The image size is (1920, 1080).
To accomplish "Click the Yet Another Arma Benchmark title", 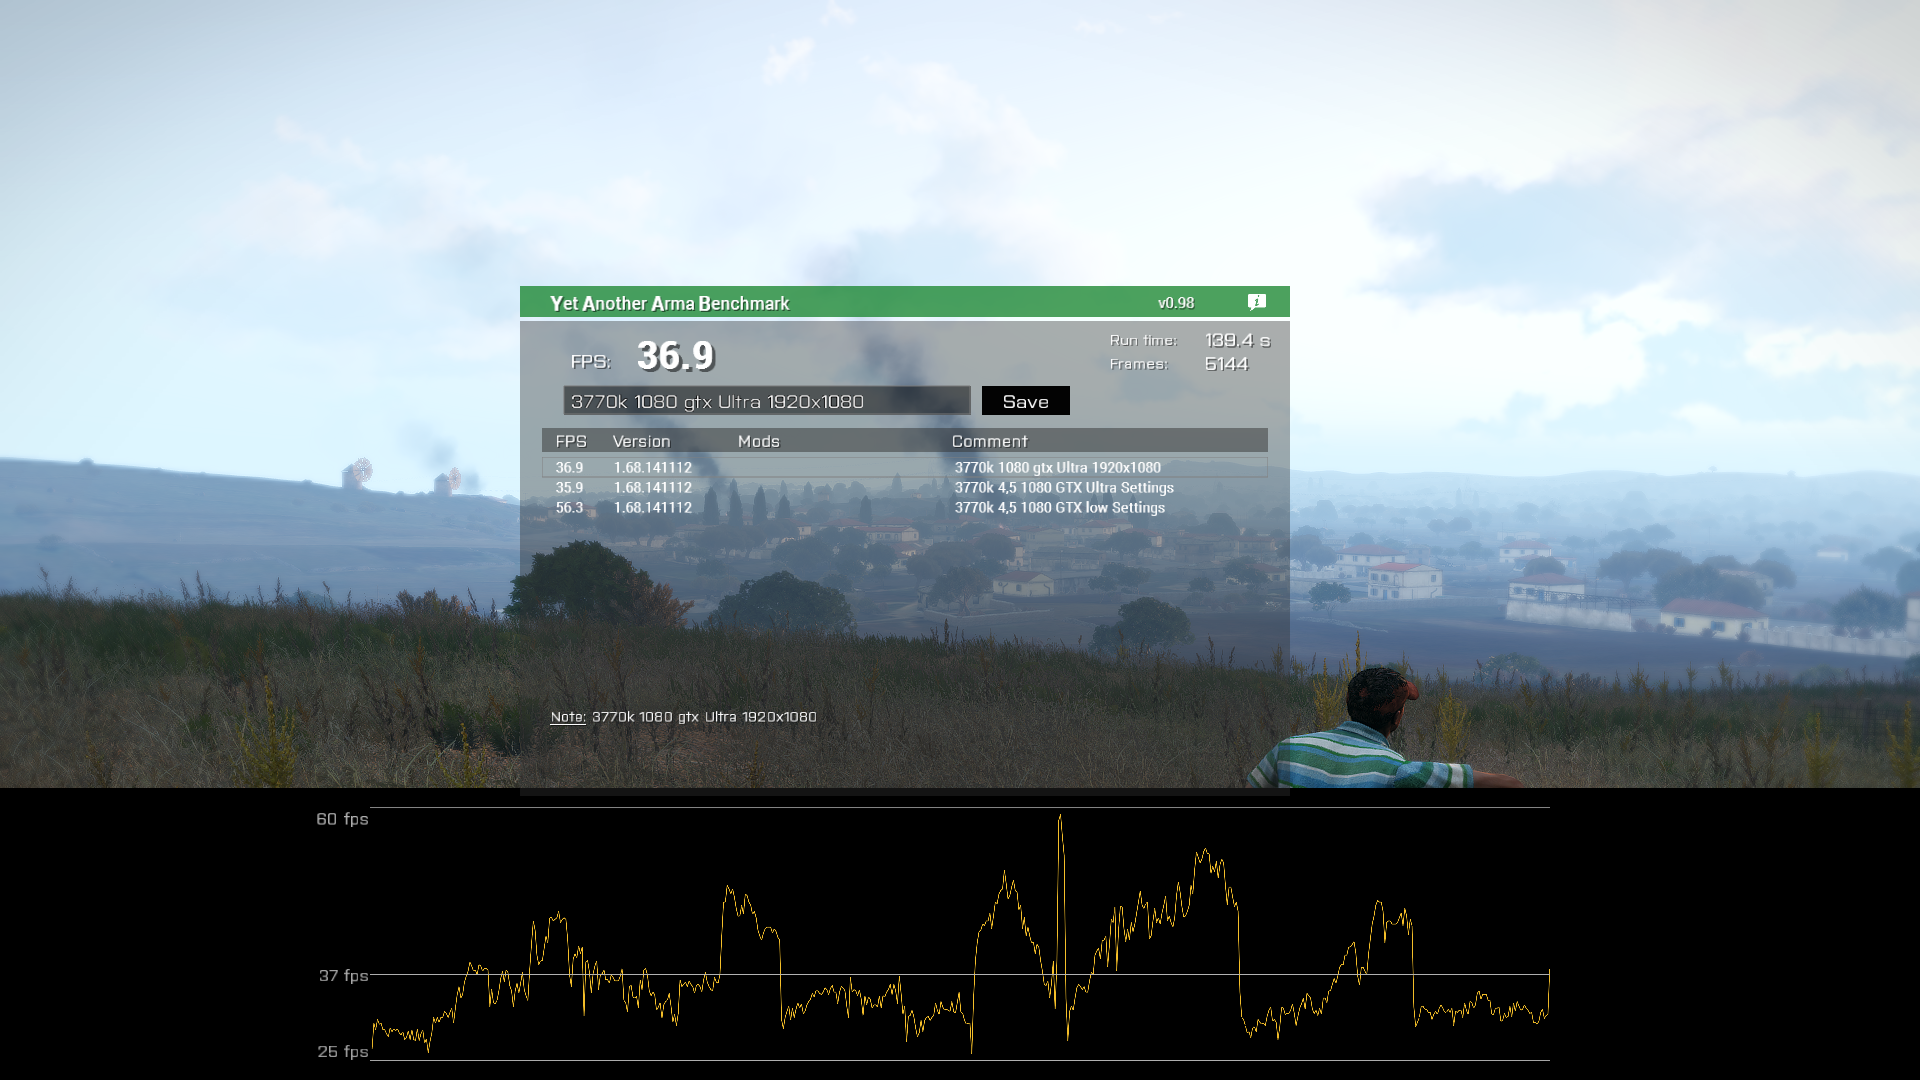I will [669, 303].
